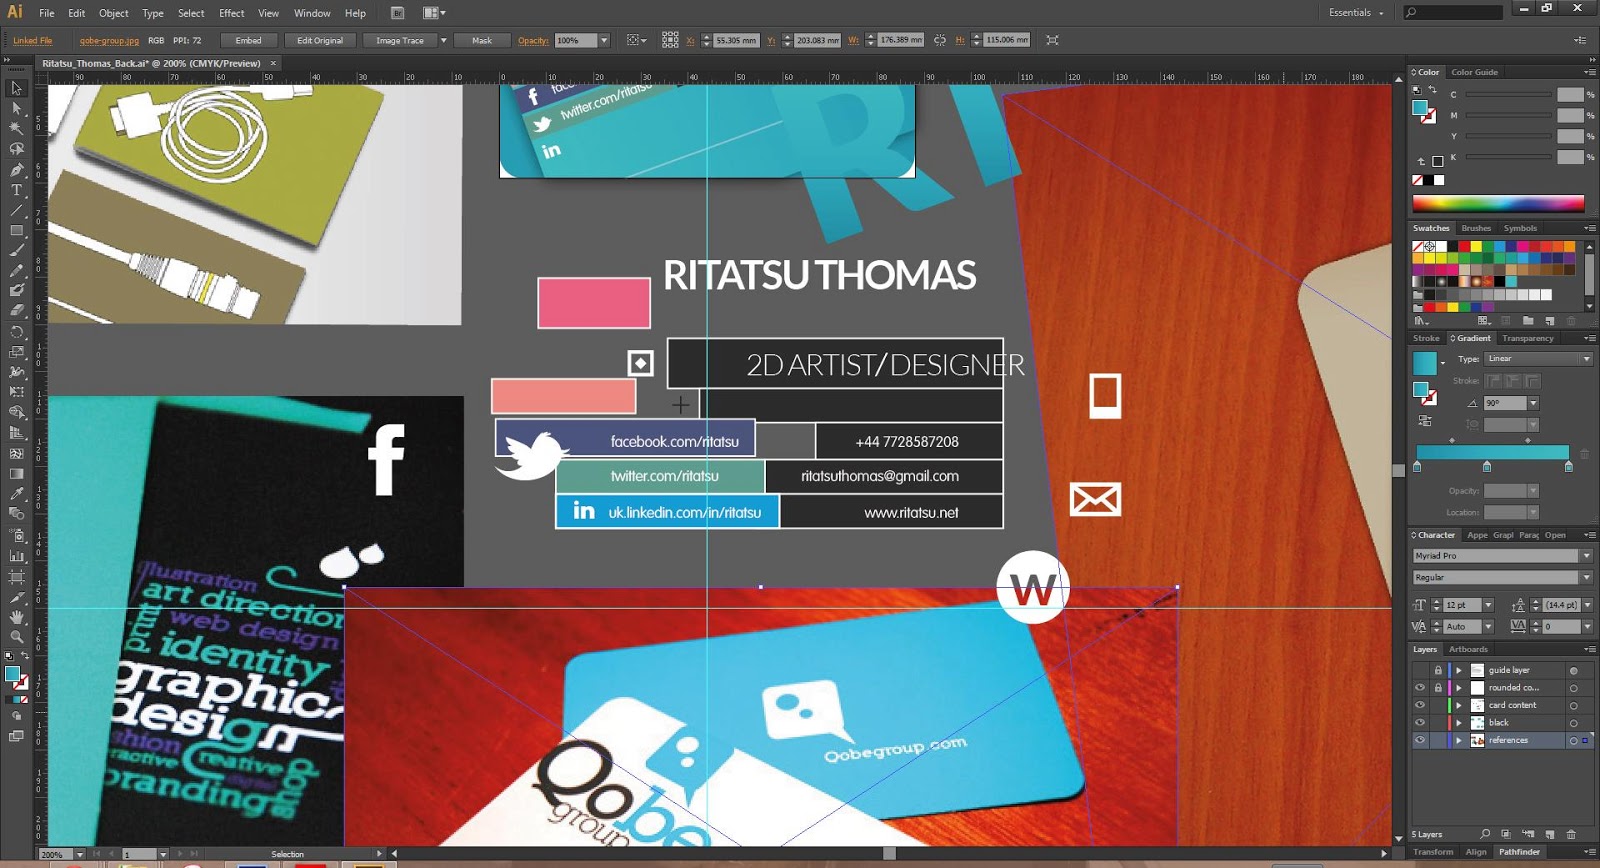1600x868 pixels.
Task: Click the Create New Layer icon
Action: [1549, 834]
